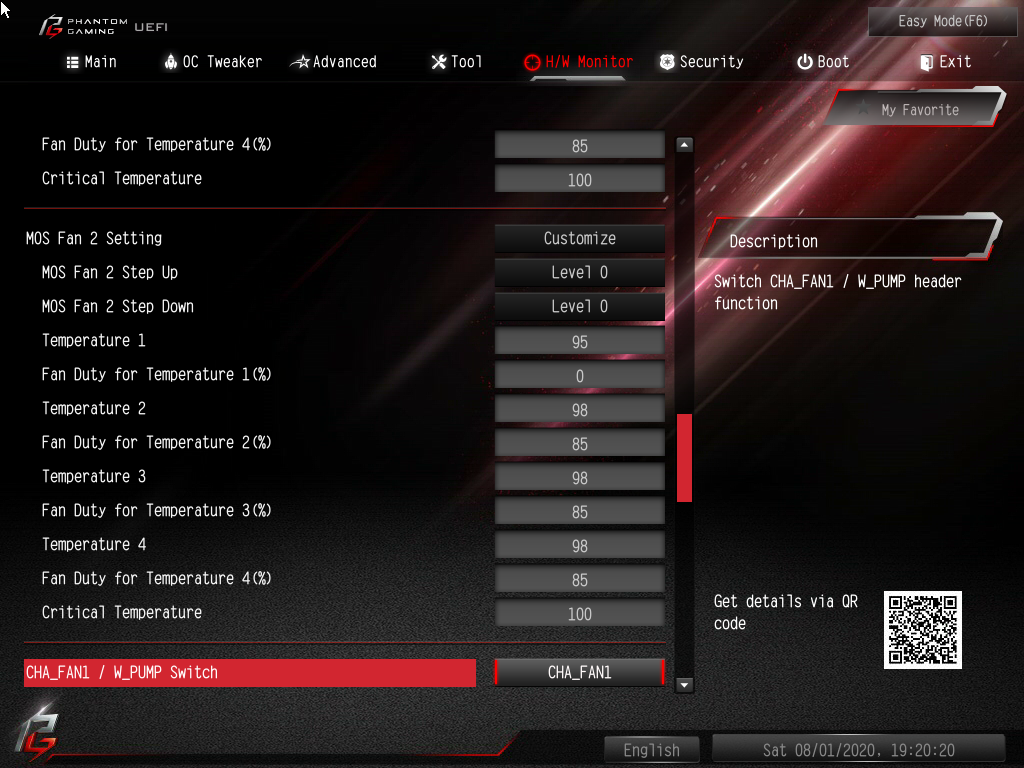Image resolution: width=1024 pixels, height=768 pixels.
Task: Click the OC Tweaker rocket icon
Action: [x=170, y=62]
